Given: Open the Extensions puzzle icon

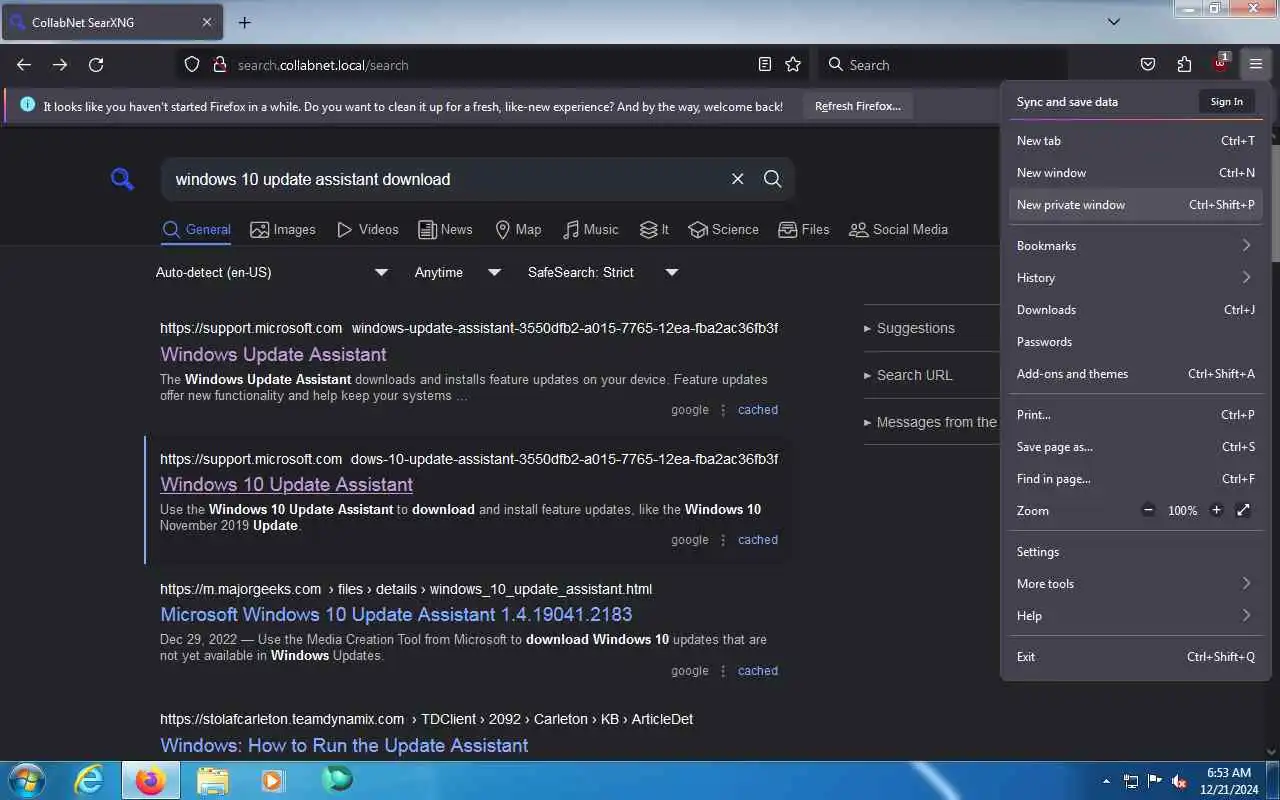Looking at the screenshot, I should pyautogui.click(x=1184, y=65).
